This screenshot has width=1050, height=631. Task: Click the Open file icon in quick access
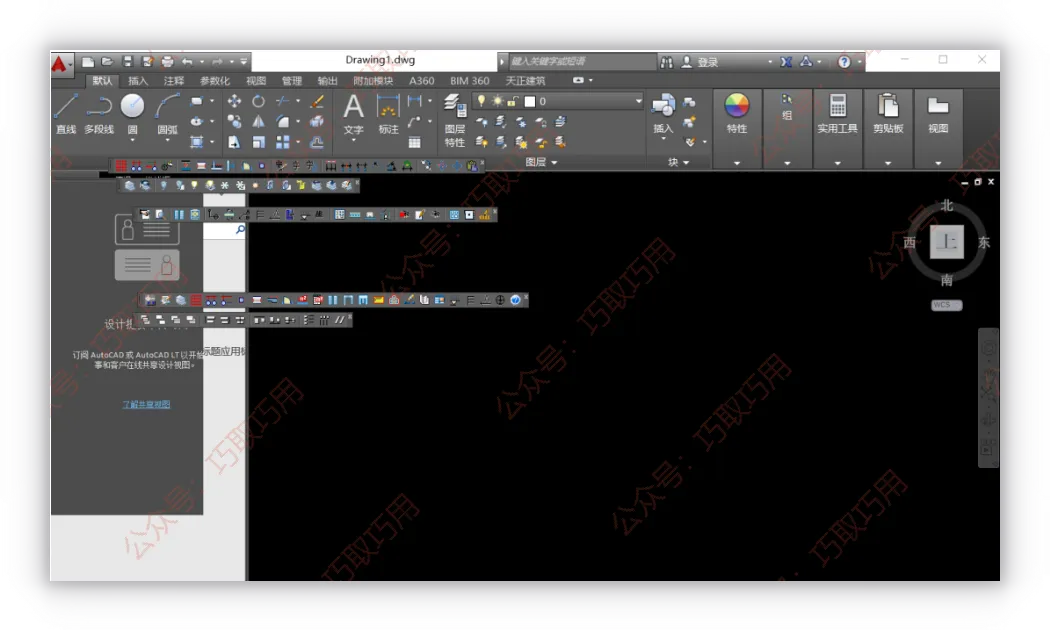107,62
